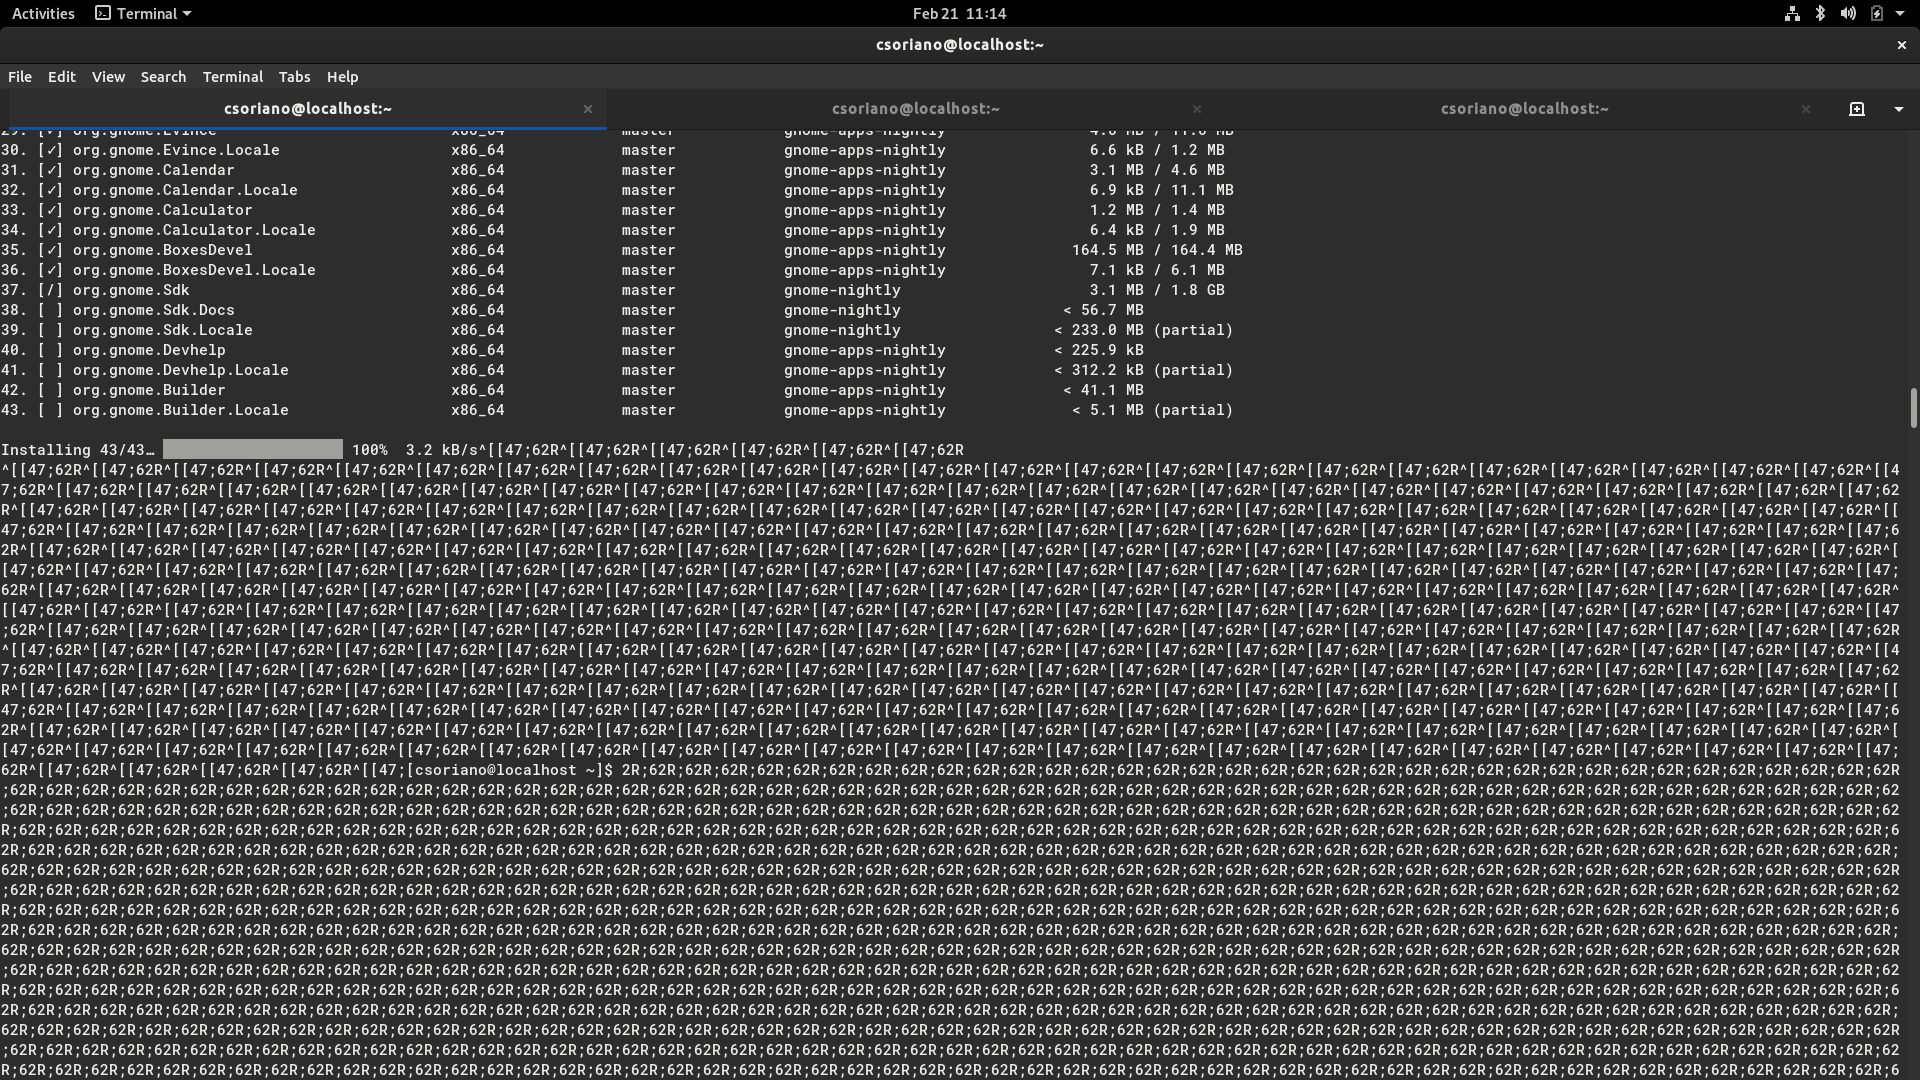The height and width of the screenshot is (1080, 1920).
Task: Open the File menu
Action: click(20, 77)
